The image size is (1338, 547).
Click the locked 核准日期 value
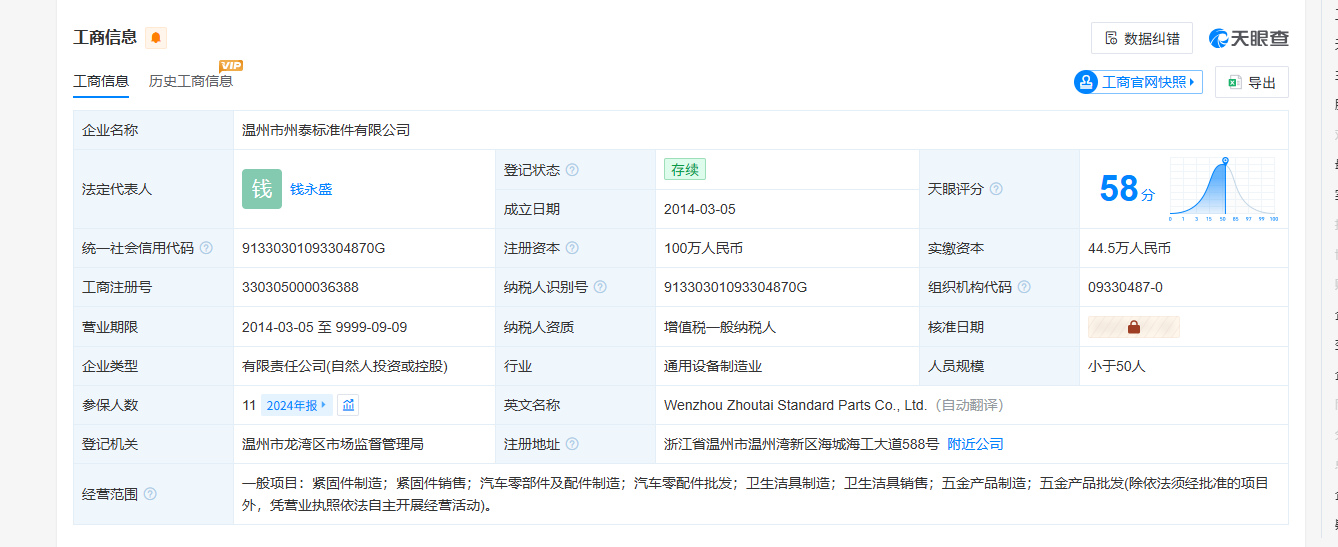(x=1134, y=327)
